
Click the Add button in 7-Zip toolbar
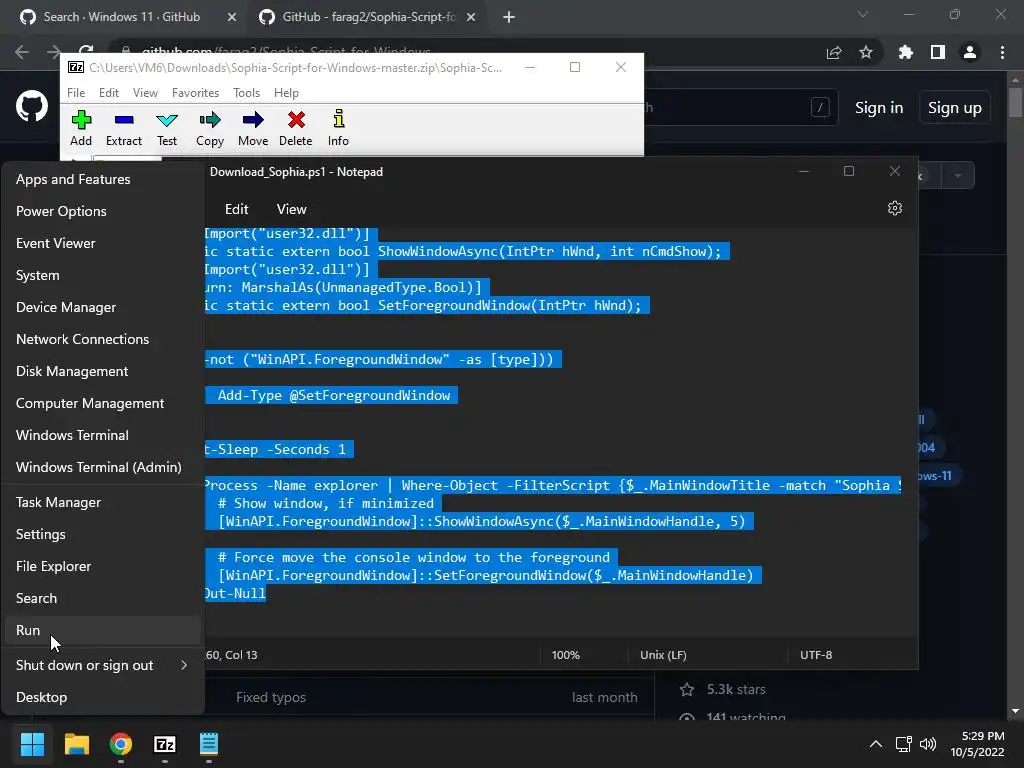tap(81, 128)
